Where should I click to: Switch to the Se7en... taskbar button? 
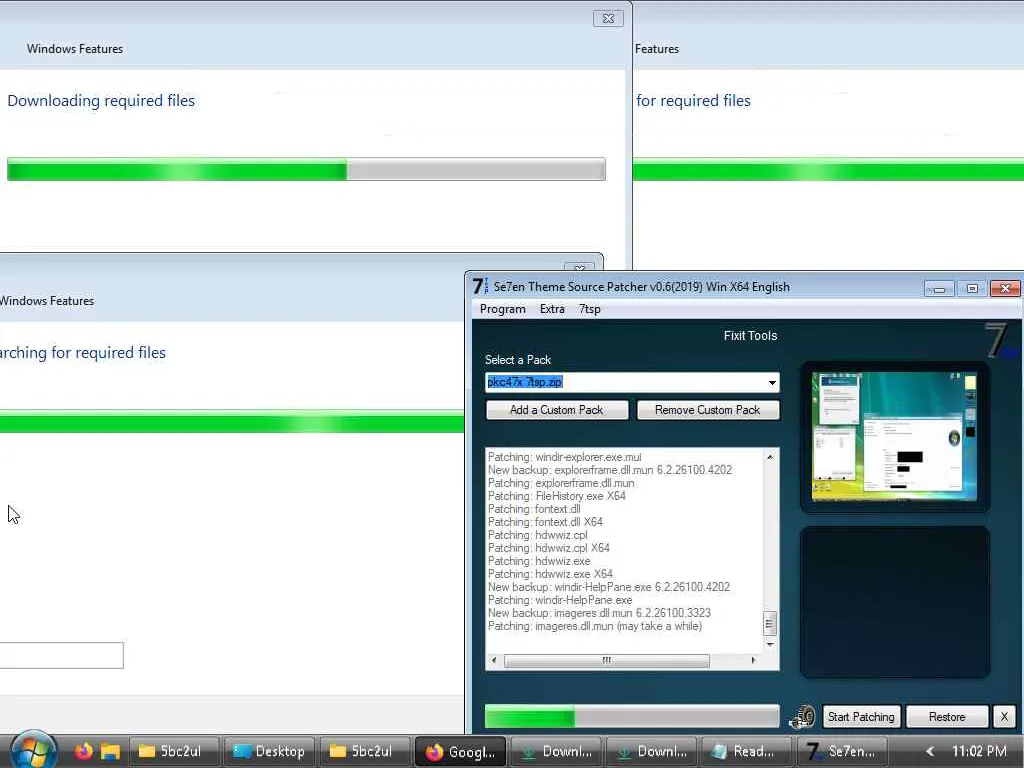[842, 751]
